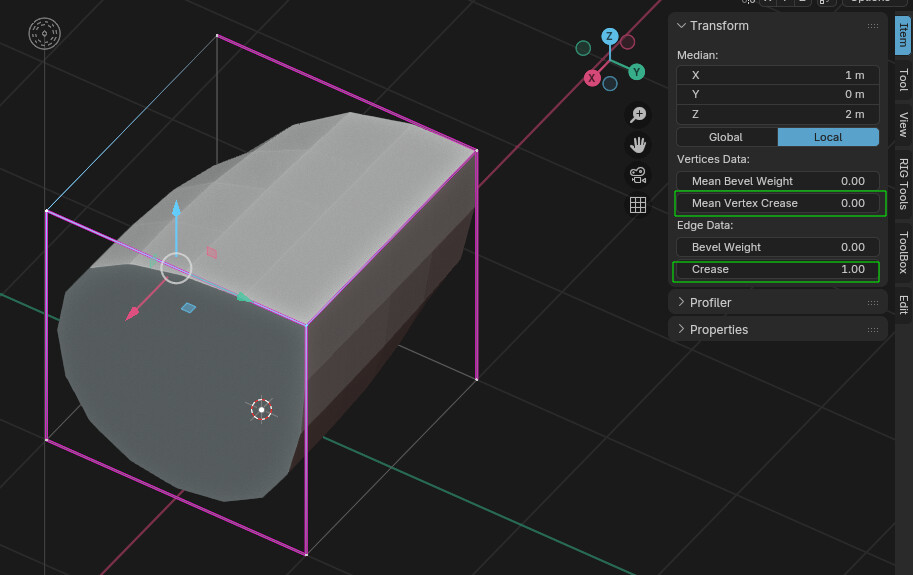The height and width of the screenshot is (575, 913).
Task: Click the Median X value field
Action: tap(777, 75)
